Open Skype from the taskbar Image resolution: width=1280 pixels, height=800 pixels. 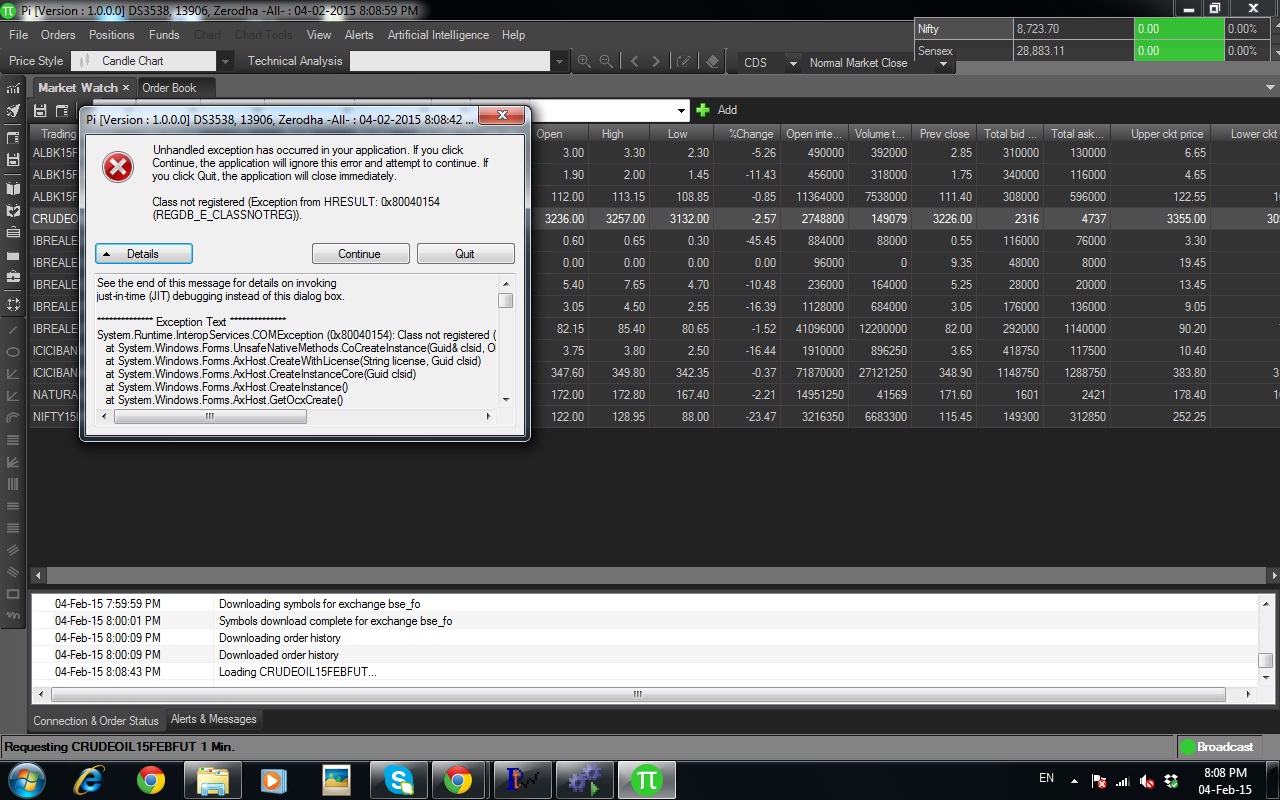click(x=398, y=780)
